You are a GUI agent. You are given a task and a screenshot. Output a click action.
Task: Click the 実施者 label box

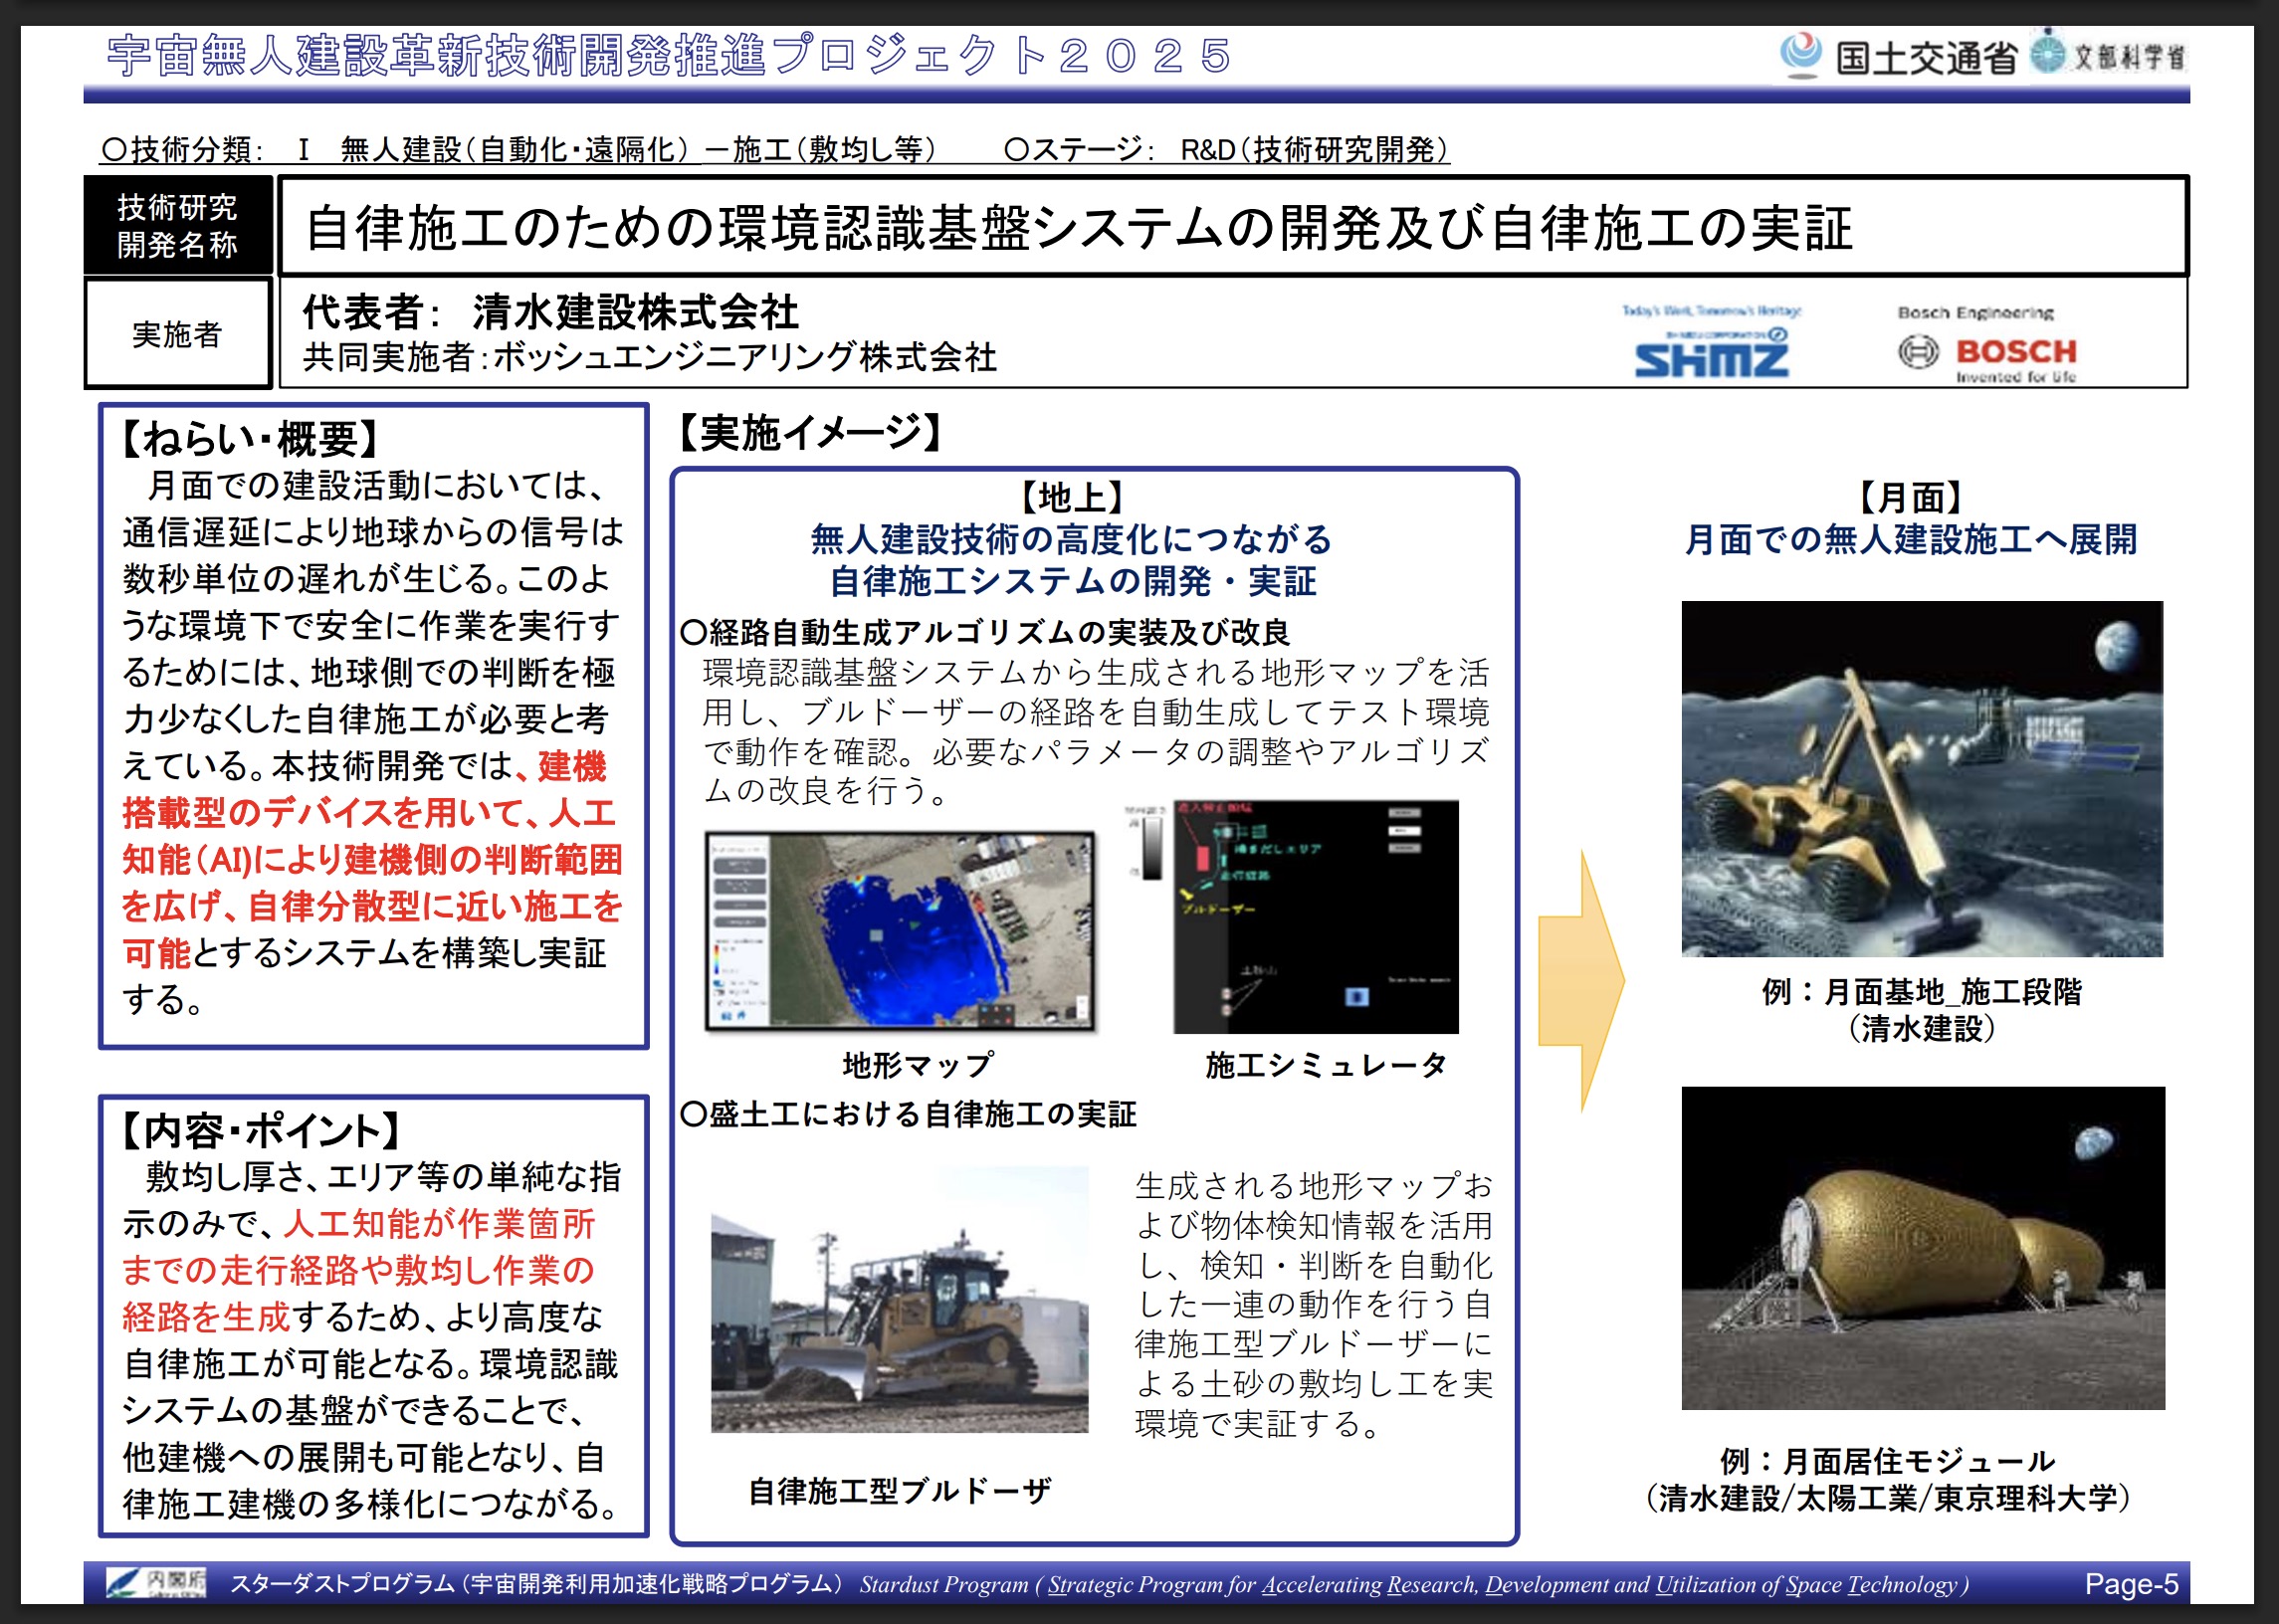(x=177, y=334)
